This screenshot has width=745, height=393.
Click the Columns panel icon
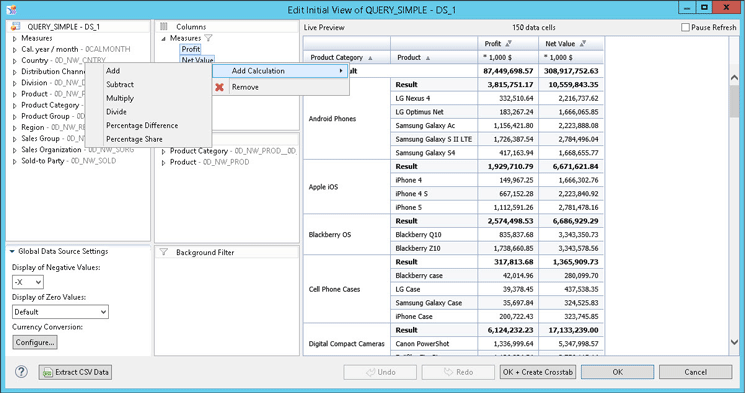(x=163, y=27)
